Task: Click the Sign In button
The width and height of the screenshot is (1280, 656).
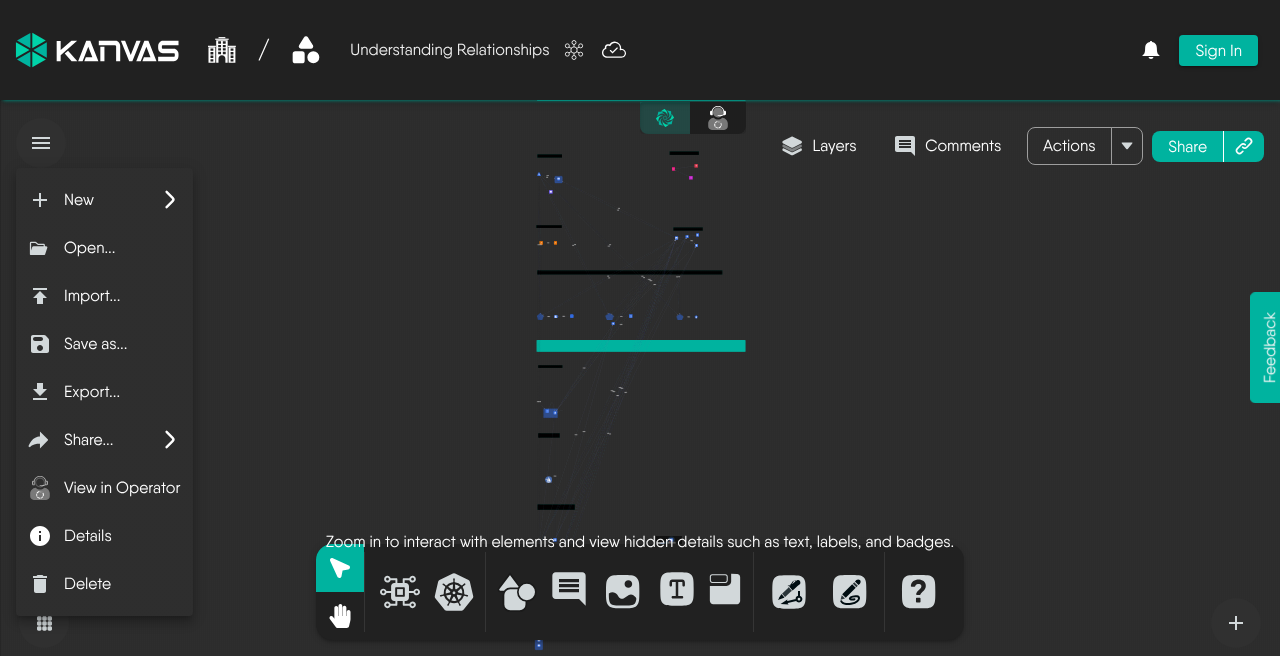Action: pos(1218,51)
